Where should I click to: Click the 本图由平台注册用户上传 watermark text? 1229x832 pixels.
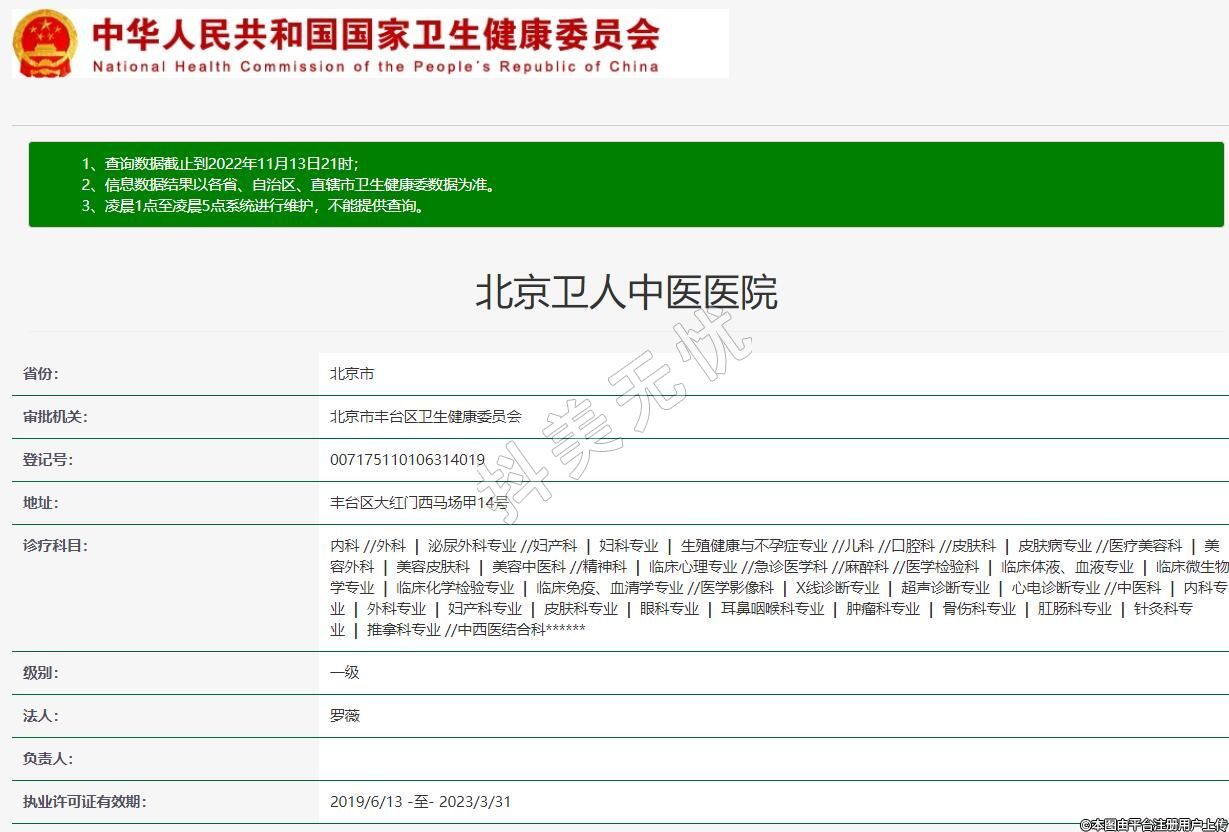point(1152,824)
